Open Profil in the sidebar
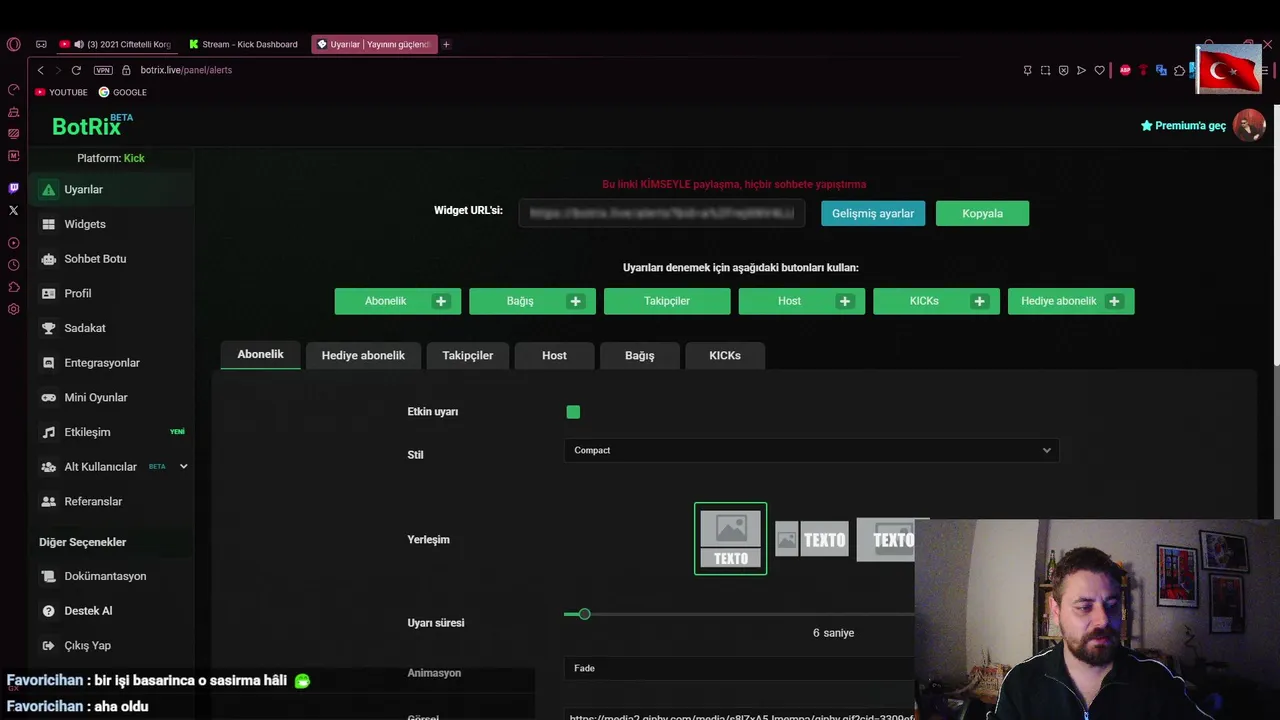The height and width of the screenshot is (720, 1280). 77,293
